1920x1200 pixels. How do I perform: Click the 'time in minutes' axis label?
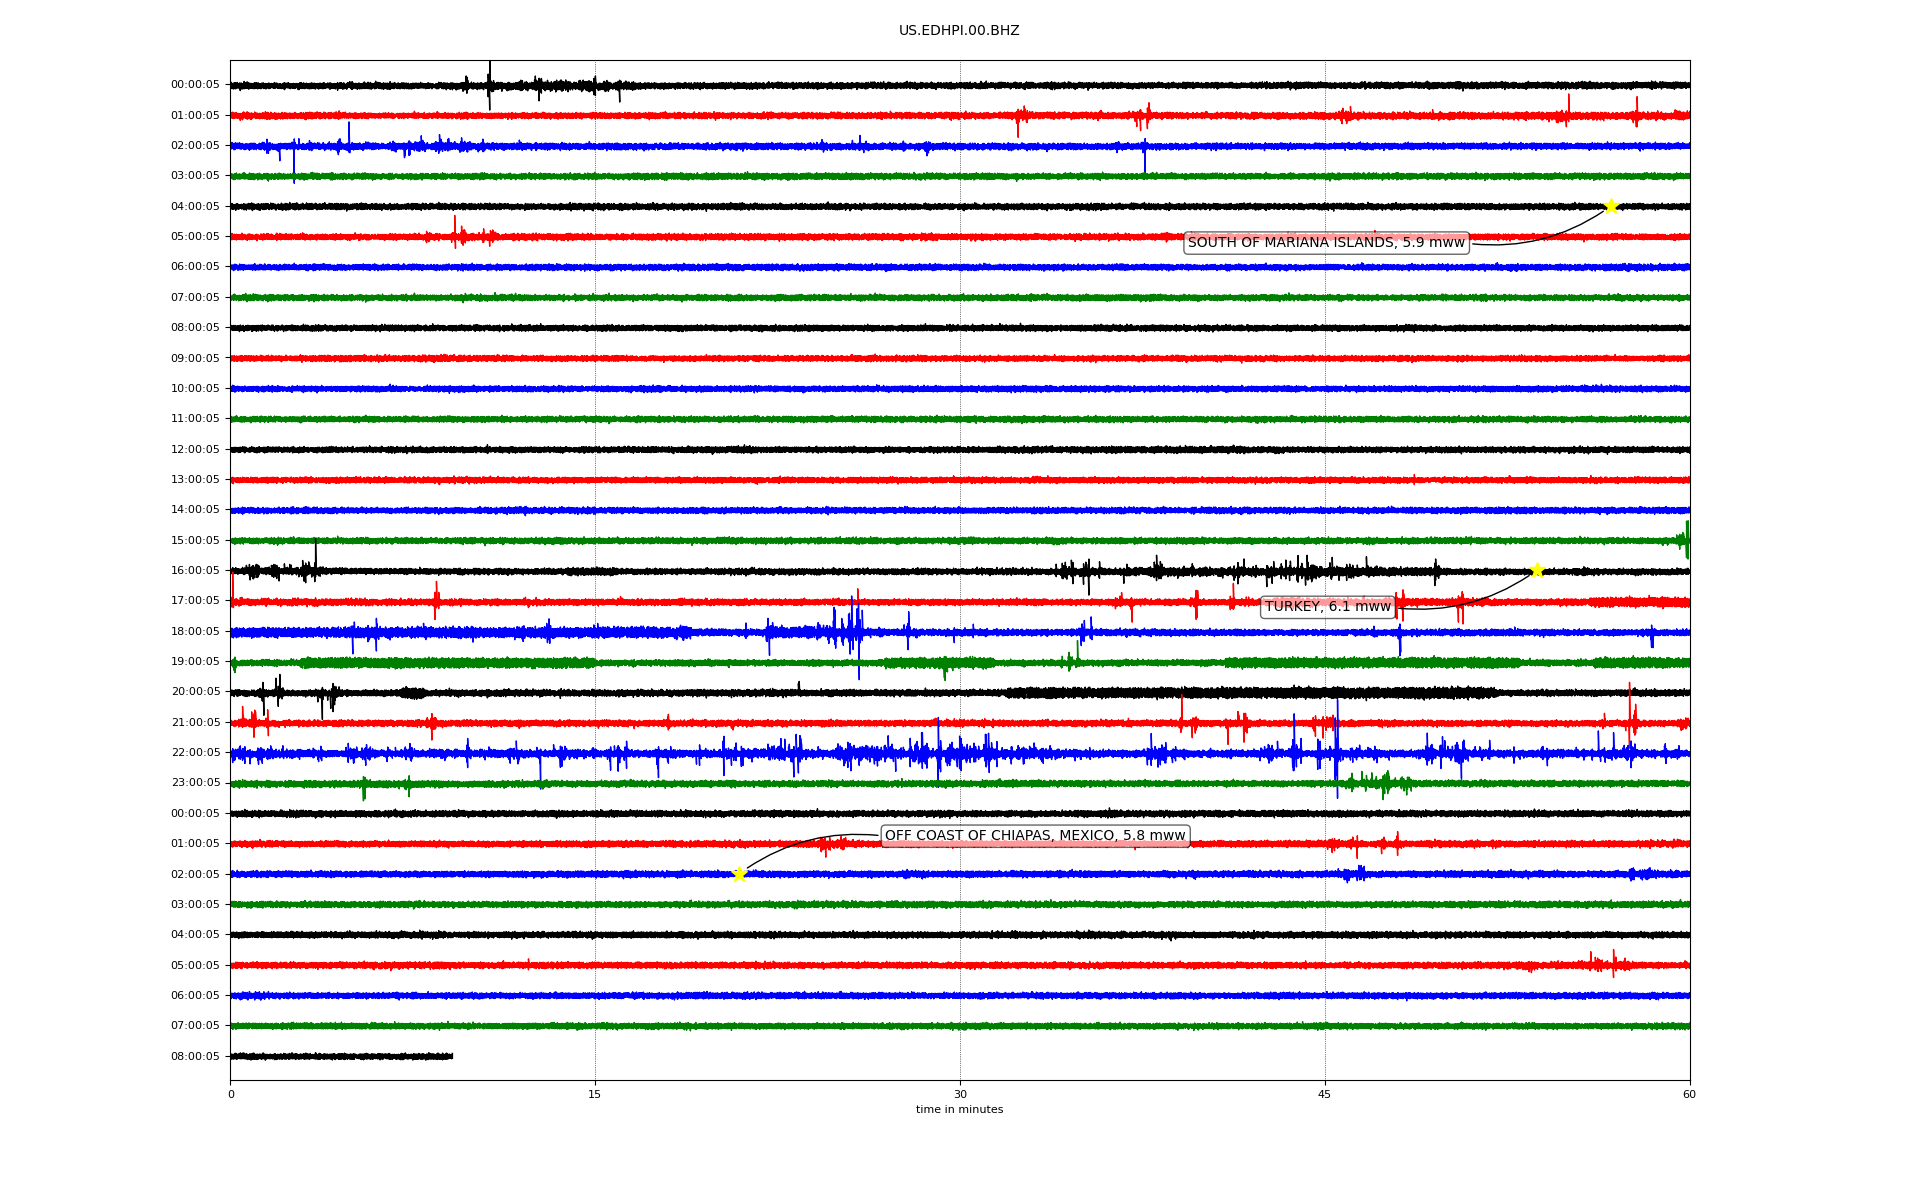(959, 1110)
